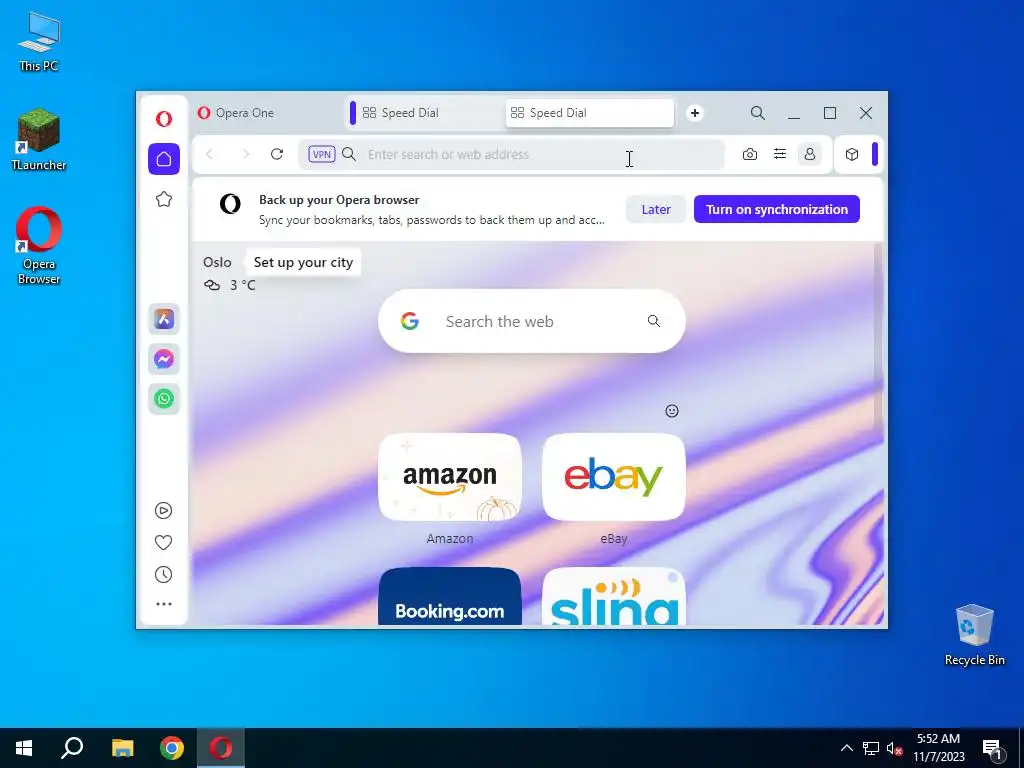This screenshot has height=768, width=1024.
Task: Open Bookmarks star icon in sidebar
Action: (164, 199)
